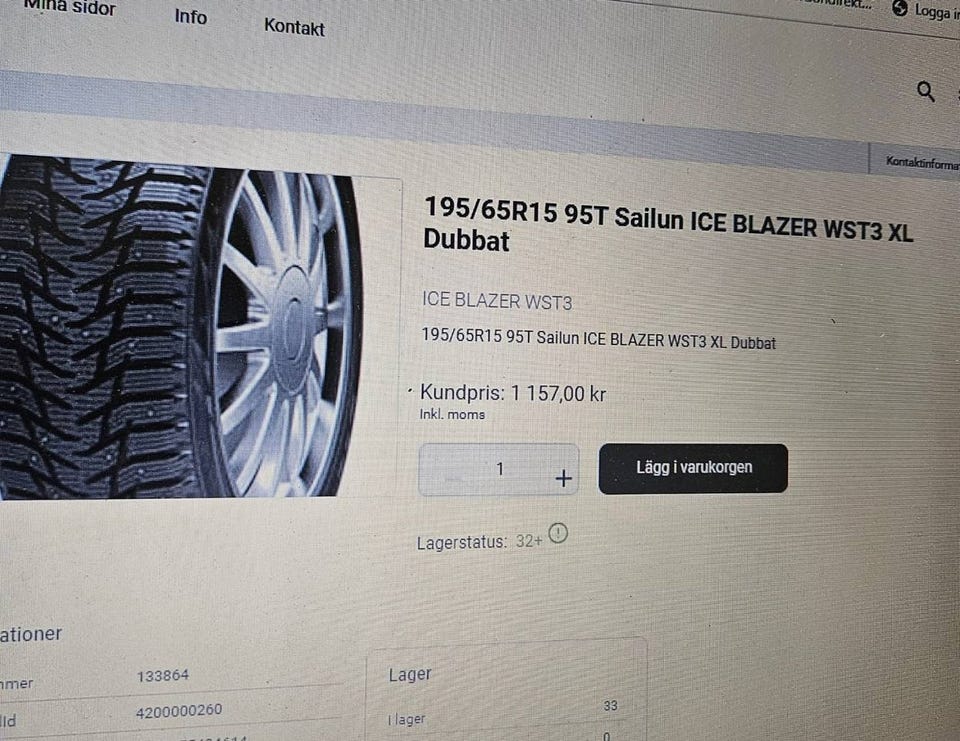Image resolution: width=960 pixels, height=741 pixels.
Task: Click the Logga in link
Action: pos(937,12)
